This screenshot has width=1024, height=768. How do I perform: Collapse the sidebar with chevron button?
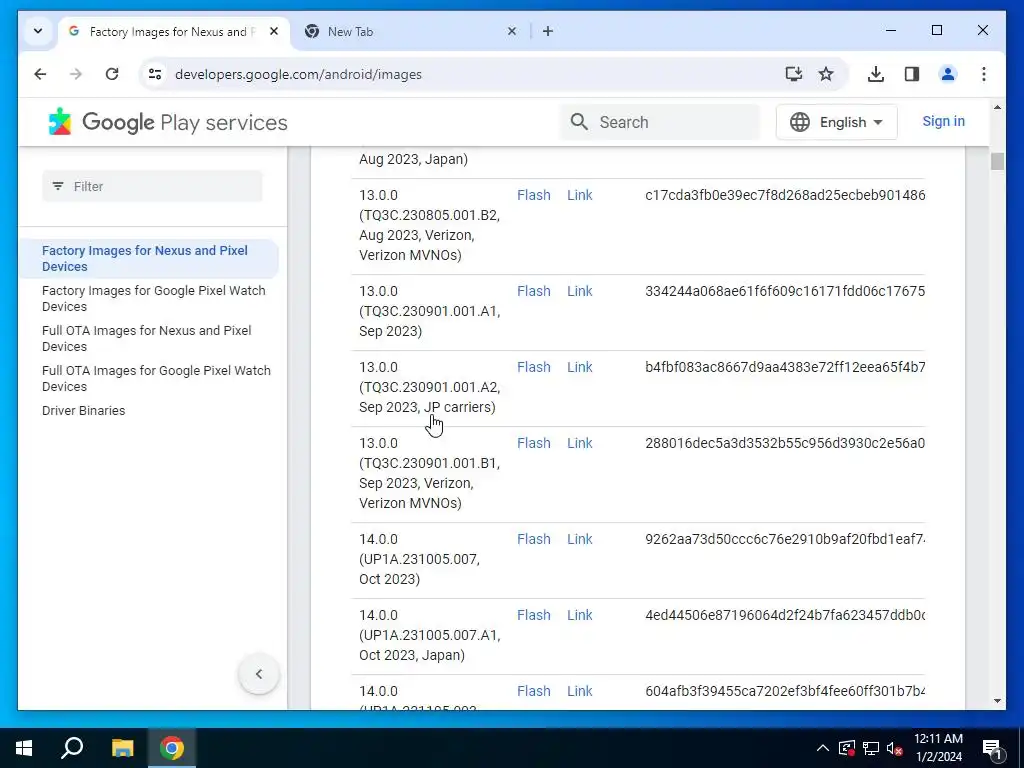pyautogui.click(x=259, y=674)
